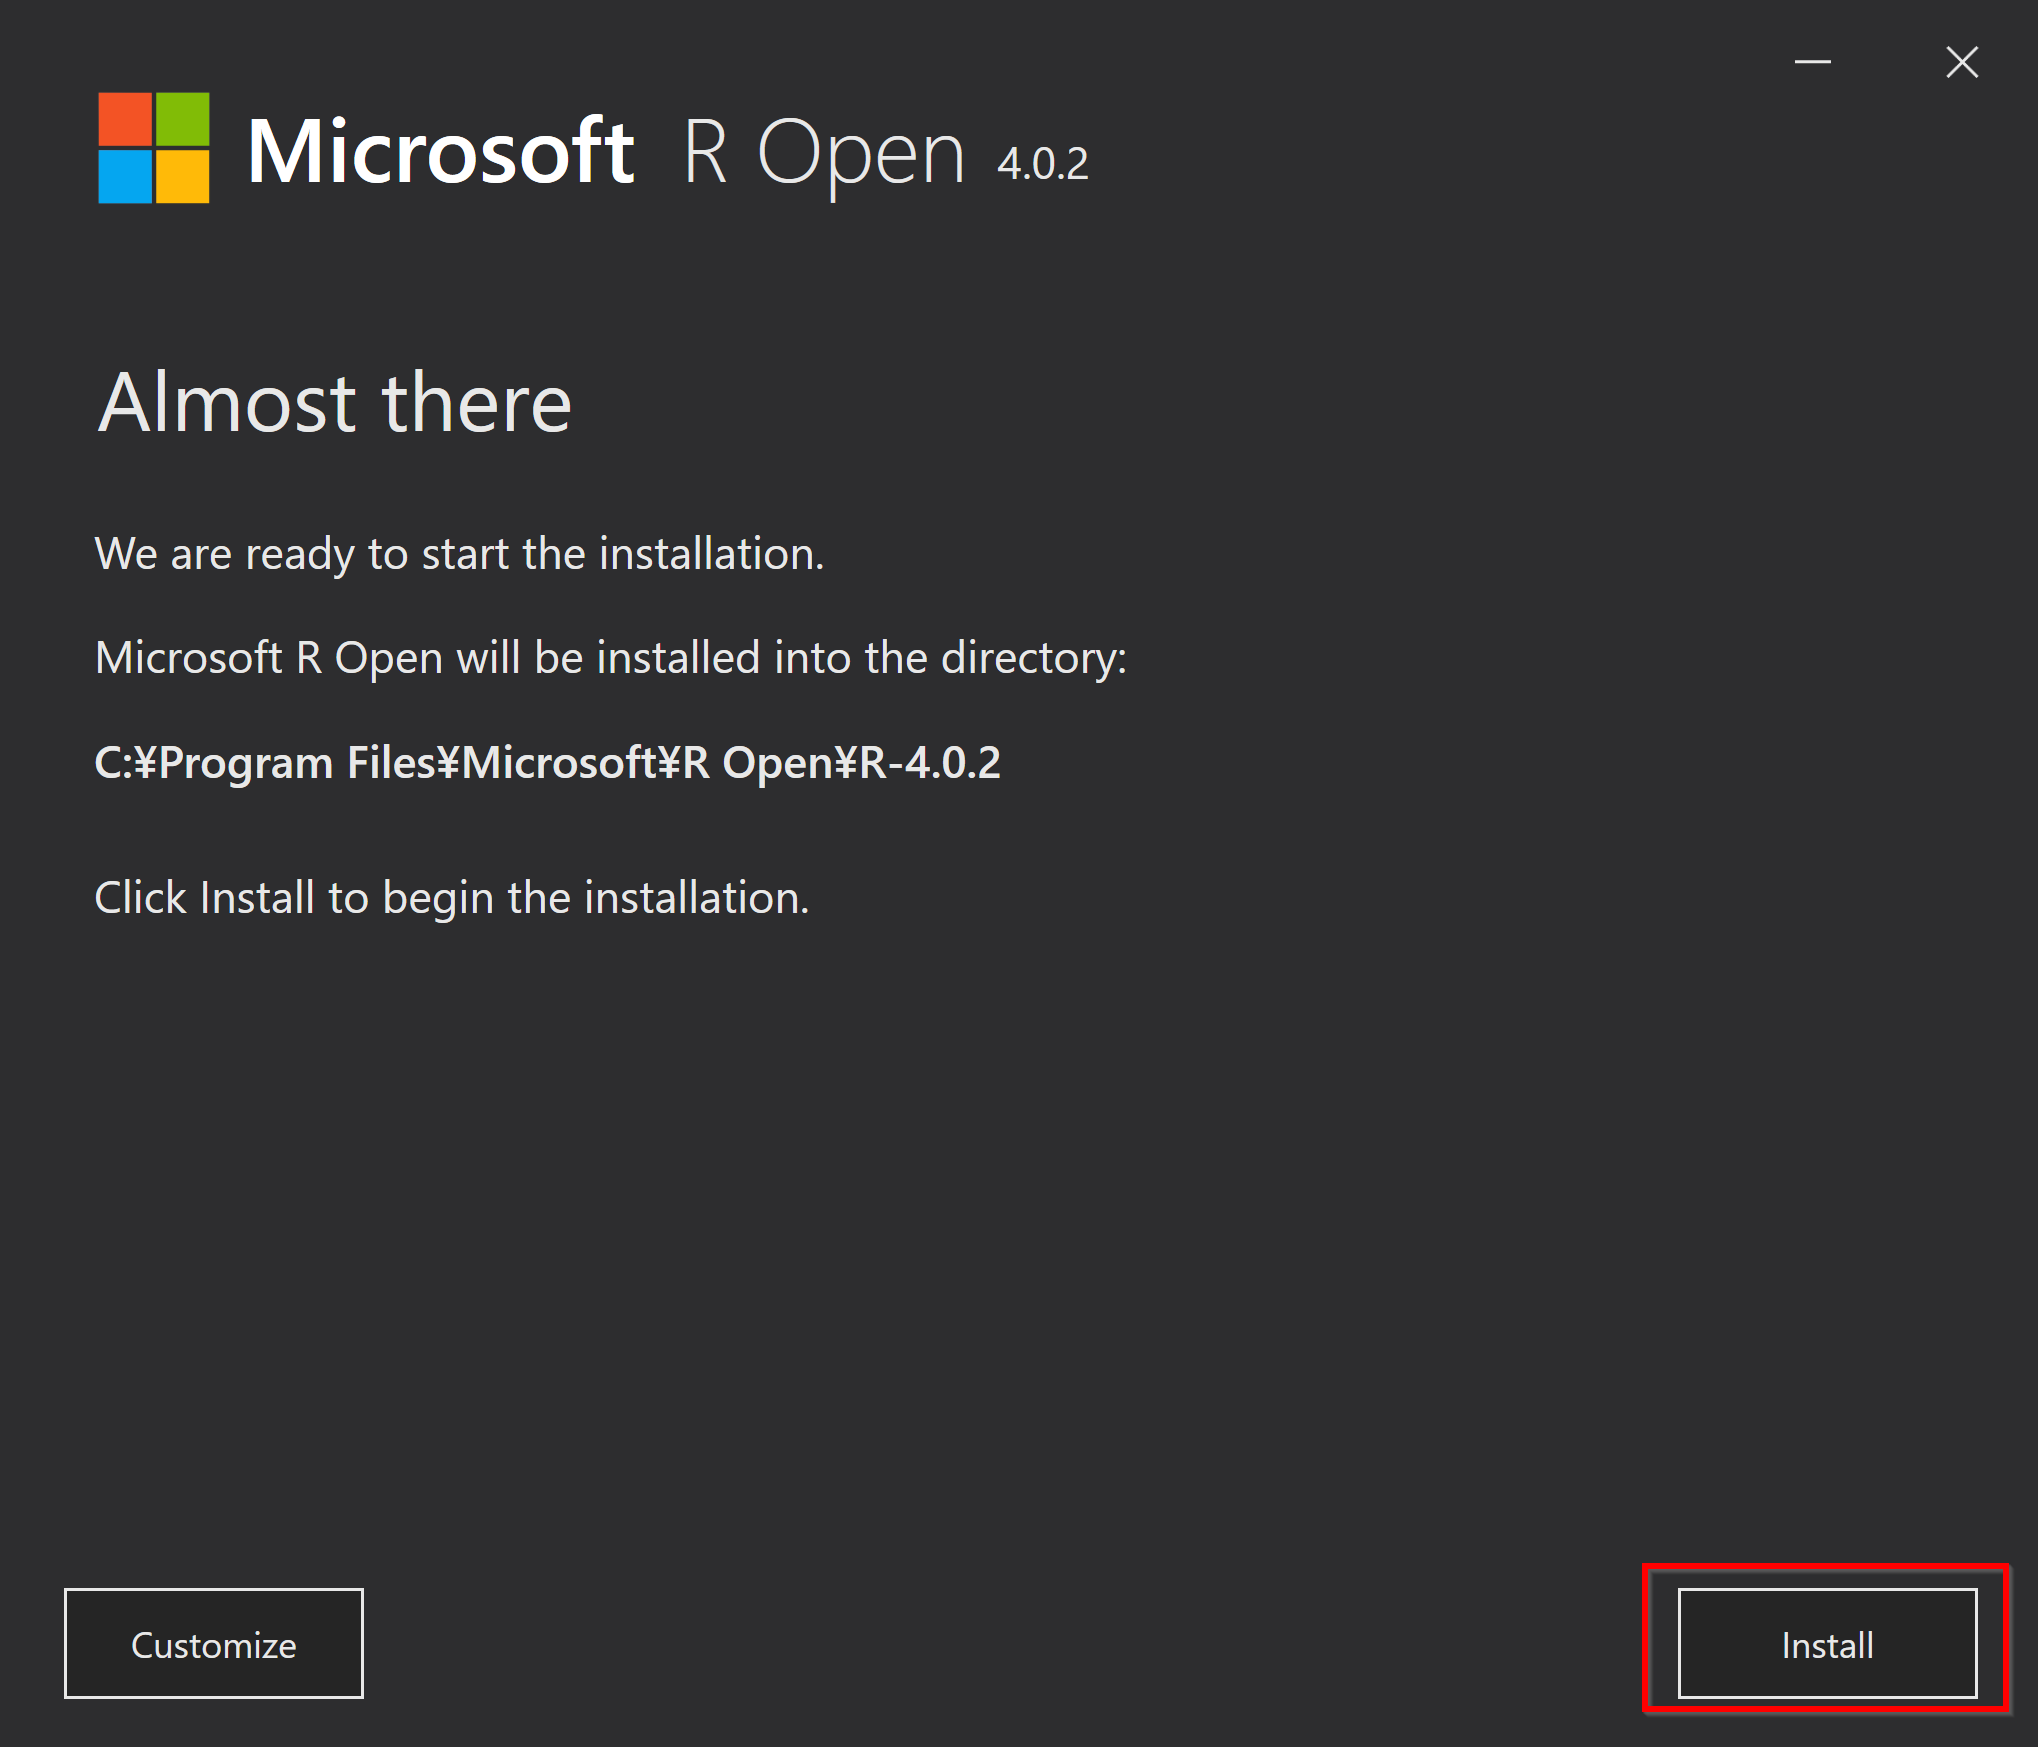The width and height of the screenshot is (2038, 1747).
Task: Minimize the installer window
Action: coord(1812,62)
